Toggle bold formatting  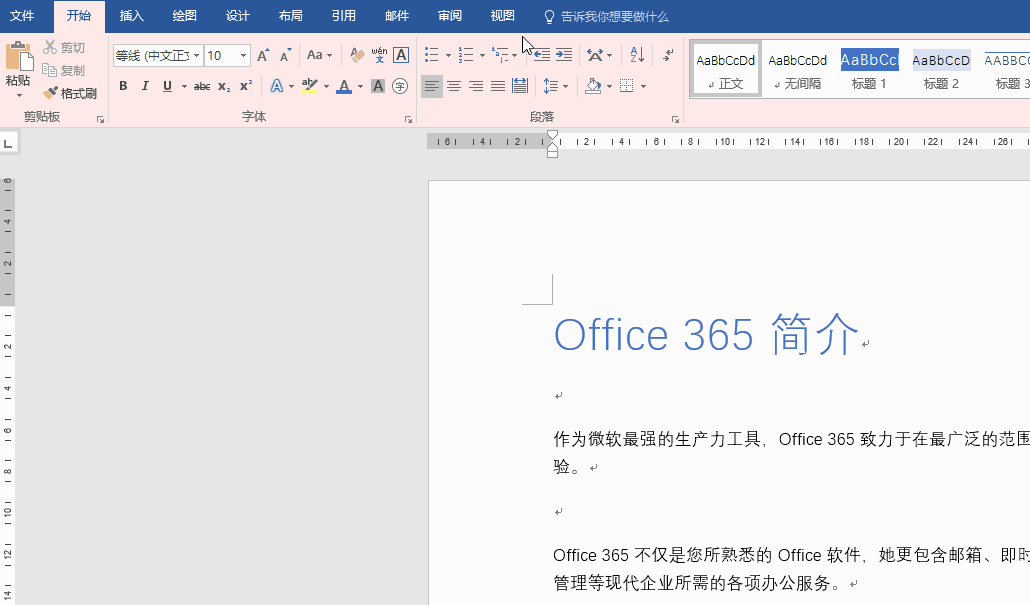(x=123, y=86)
